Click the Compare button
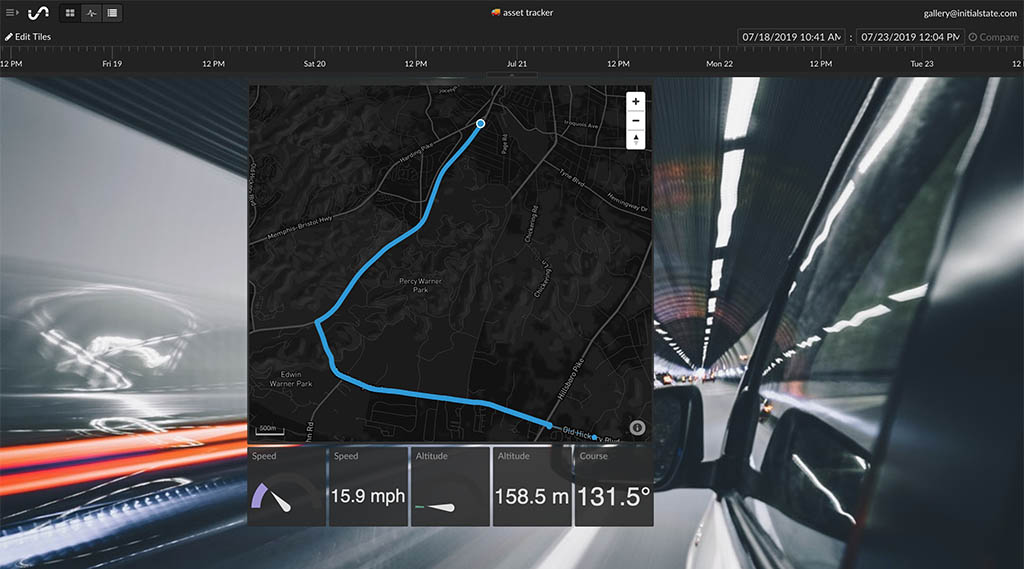 pyautogui.click(x=992, y=37)
